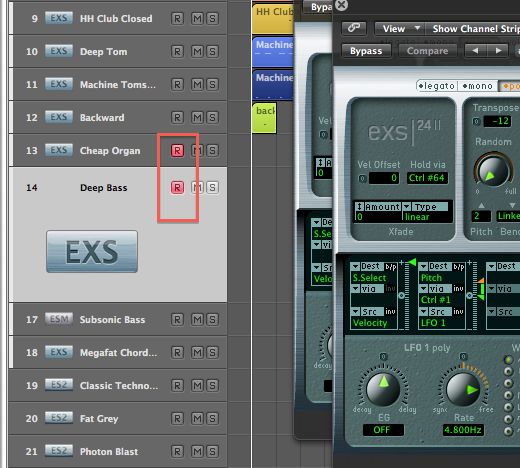Click the LFO 1 Rate knob
This screenshot has height=468, width=520.
463,389
